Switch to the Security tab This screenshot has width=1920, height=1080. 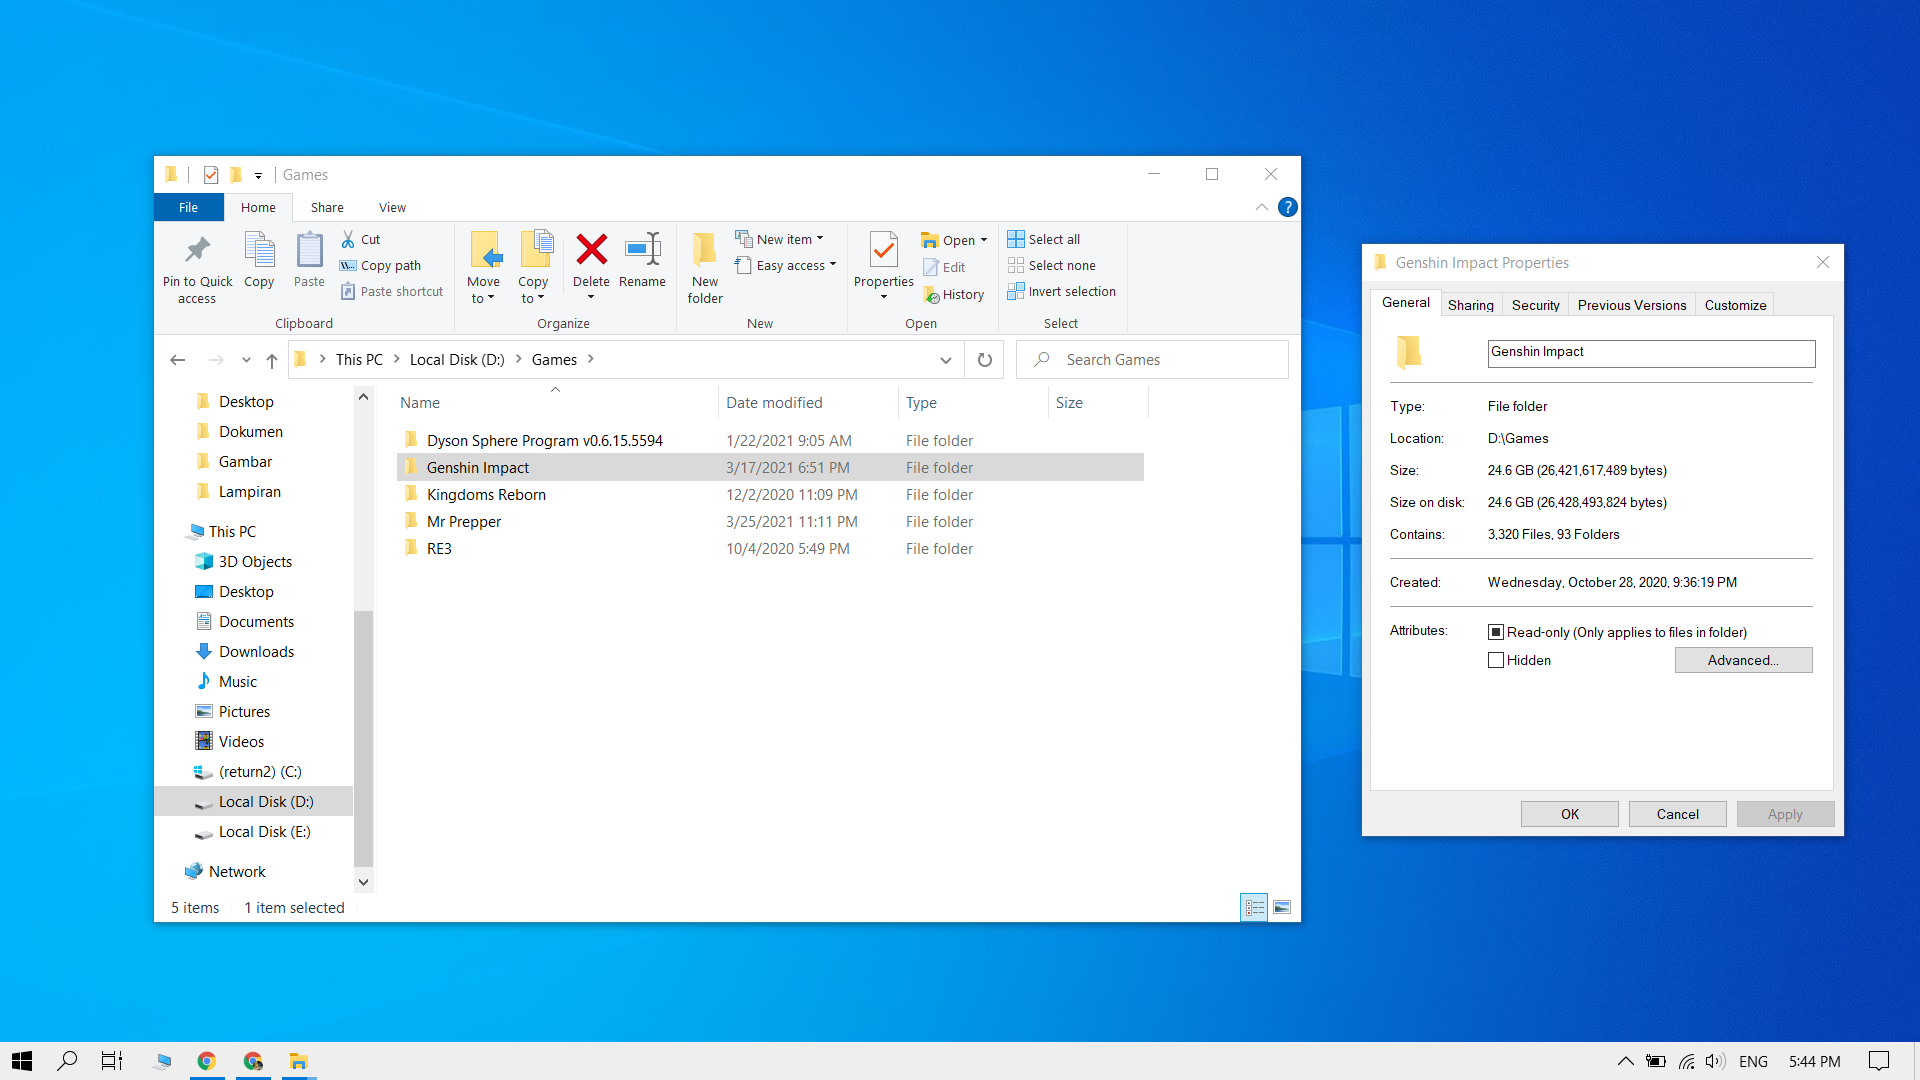(x=1536, y=305)
